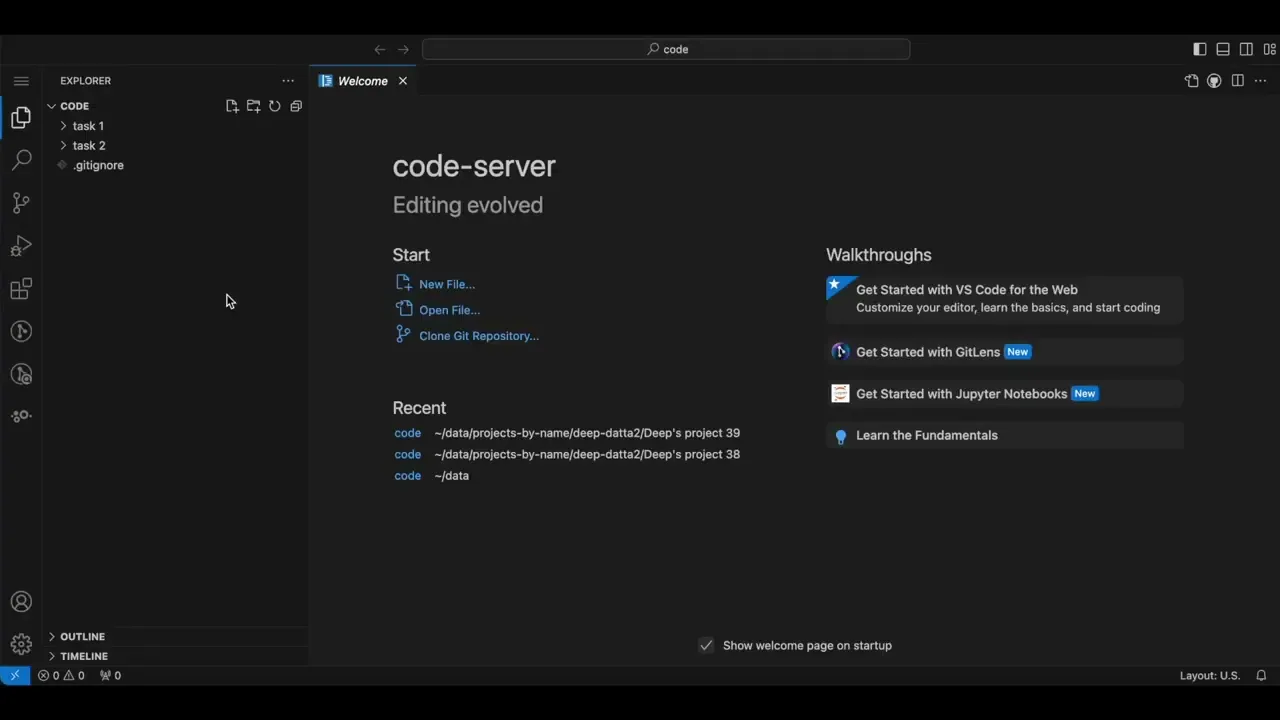Click the Layout: U.S. status bar entry
The height and width of the screenshot is (720, 1280).
[x=1209, y=675]
